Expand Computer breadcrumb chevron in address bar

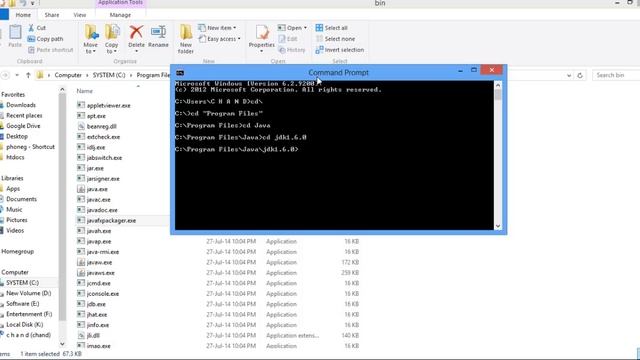pos(87,75)
